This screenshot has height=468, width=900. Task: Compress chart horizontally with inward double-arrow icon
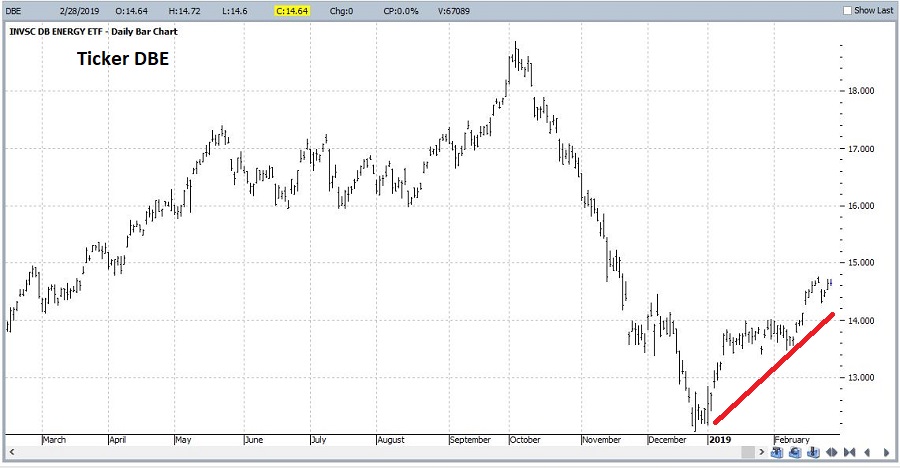pyautogui.click(x=849, y=452)
